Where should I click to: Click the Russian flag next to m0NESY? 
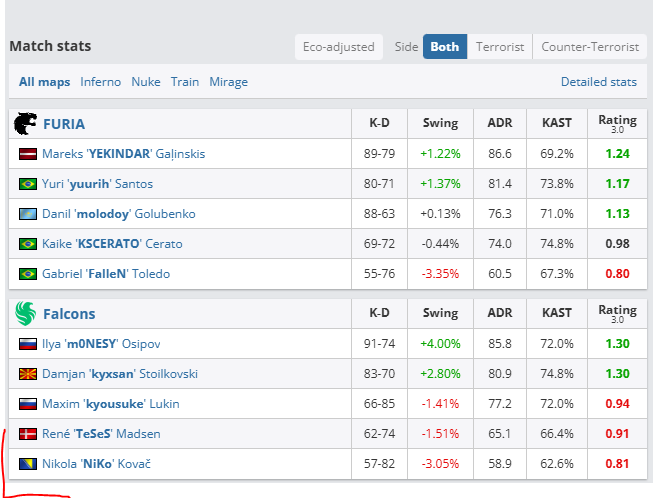click(x=28, y=344)
